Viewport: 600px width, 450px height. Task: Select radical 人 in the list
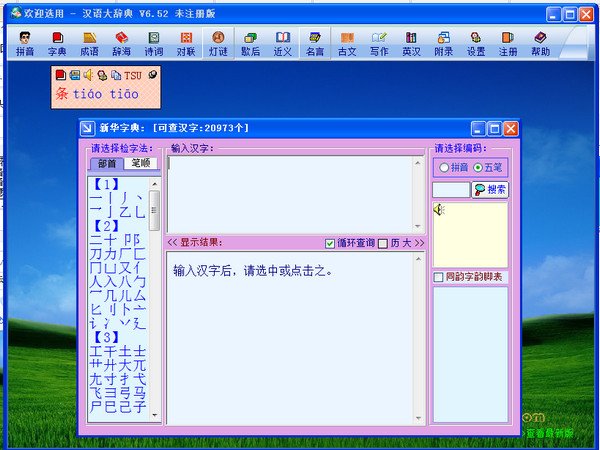click(96, 282)
